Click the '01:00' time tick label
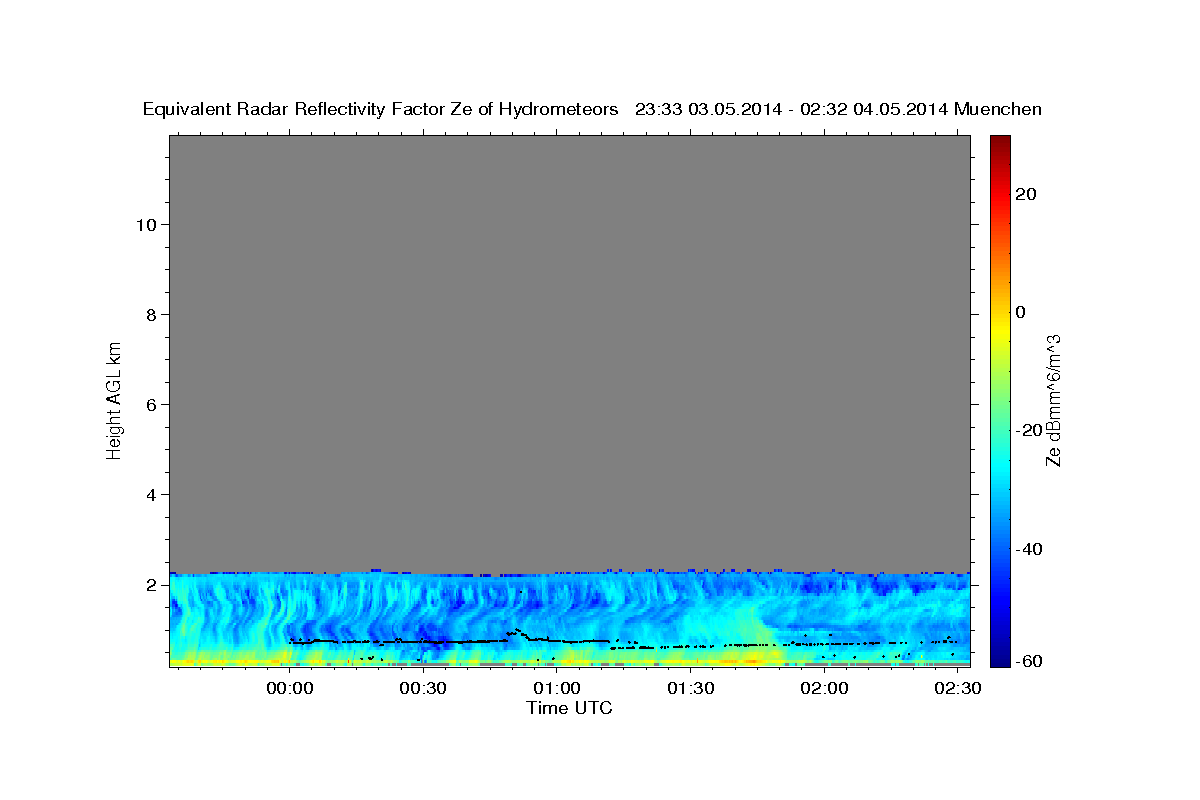Image resolution: width=1200 pixels, height=800 pixels. pyautogui.click(x=556, y=689)
